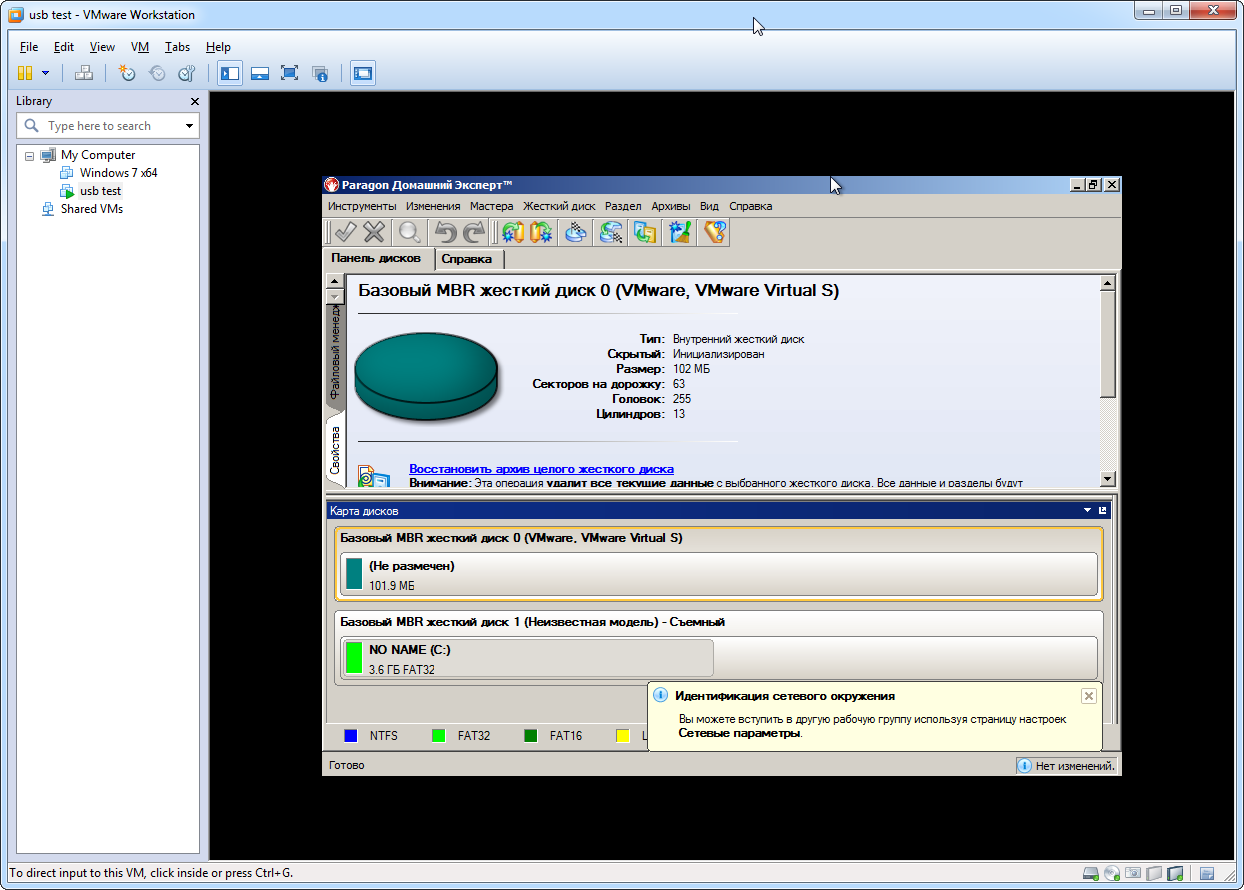Open Справка in the Paragon menu bar
Viewport: 1244px width, 890px height.
[750, 206]
